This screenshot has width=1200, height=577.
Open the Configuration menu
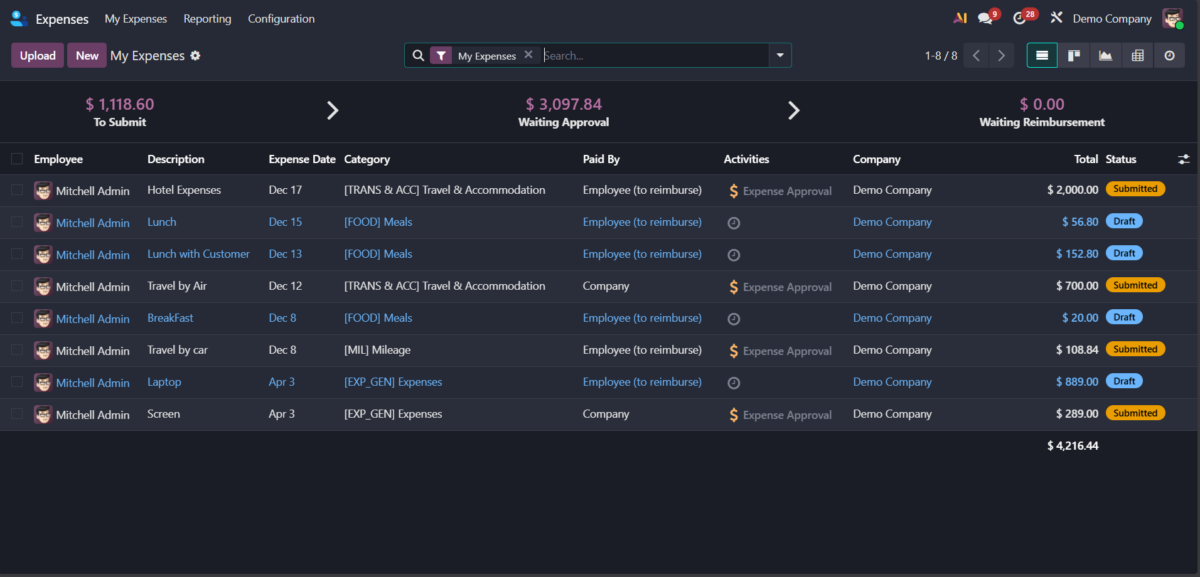tap(281, 19)
